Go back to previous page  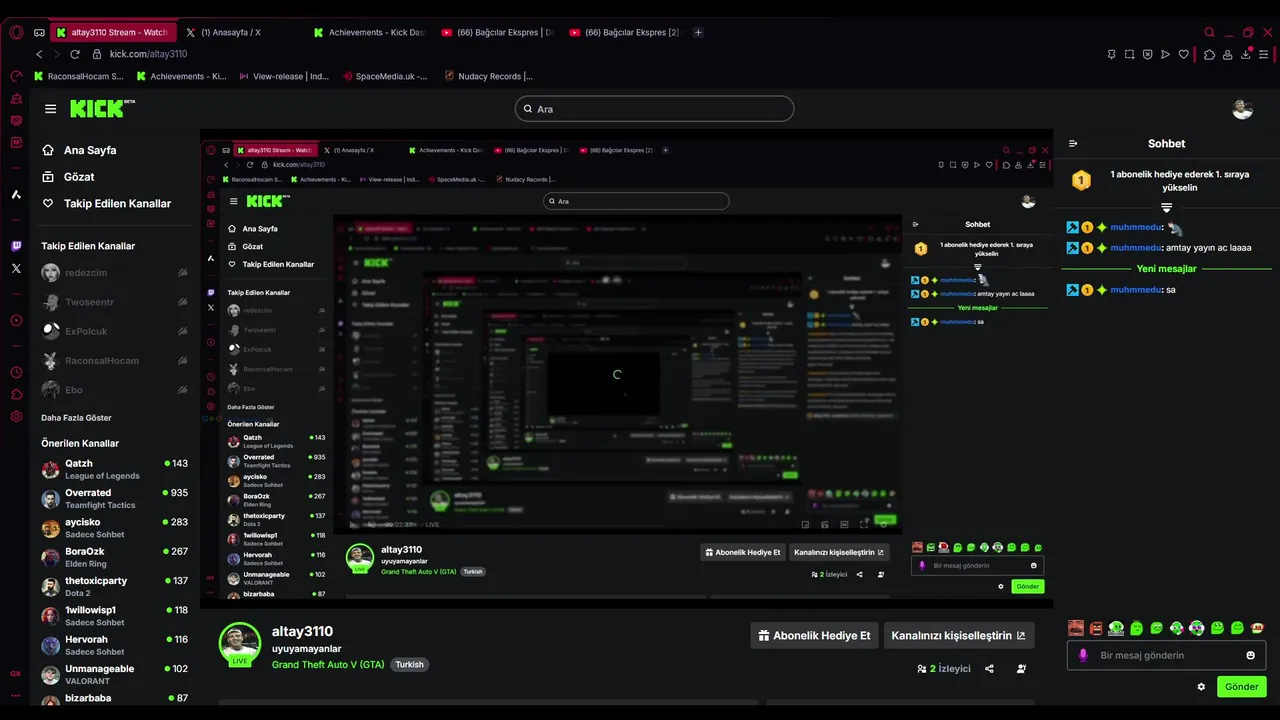40,54
